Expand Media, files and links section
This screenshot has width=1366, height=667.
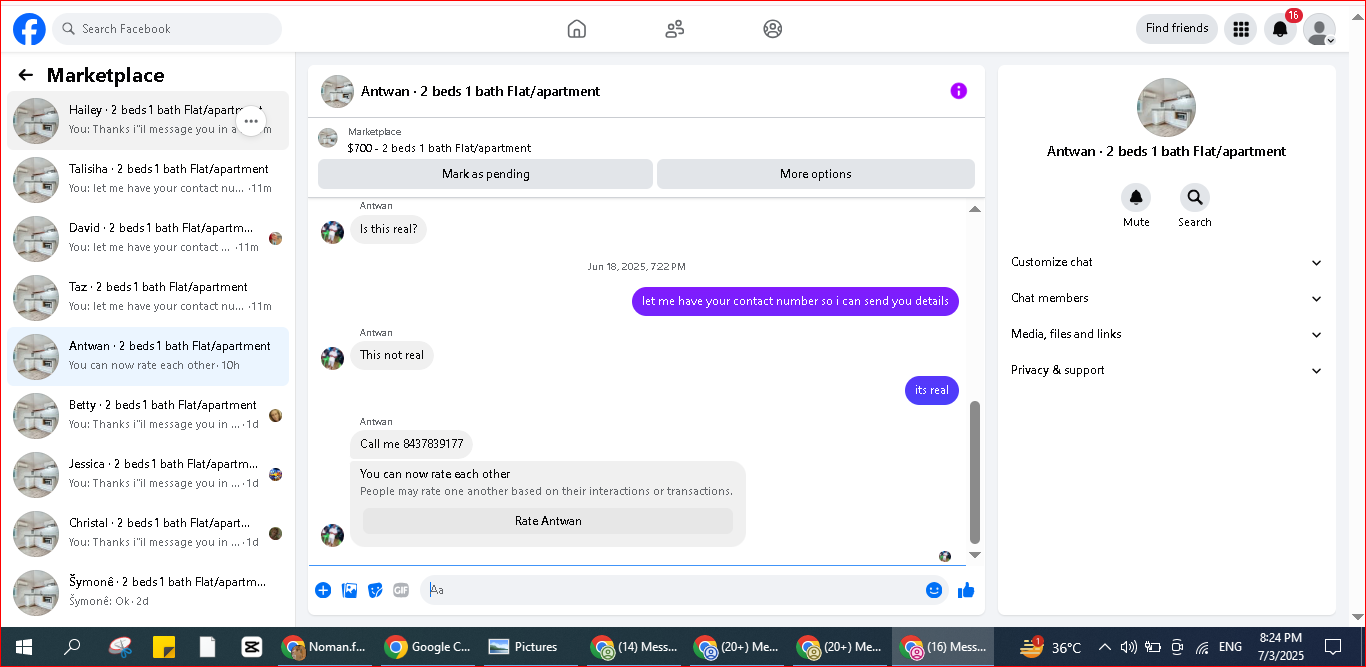coord(1166,334)
